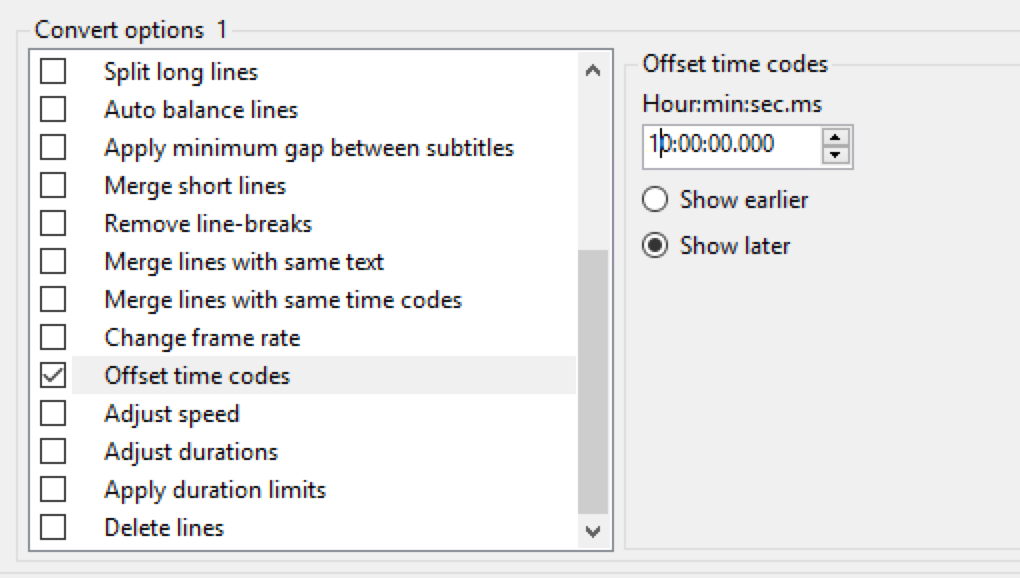
Task: Tick the Change frame rate checkbox
Action: [x=52, y=338]
